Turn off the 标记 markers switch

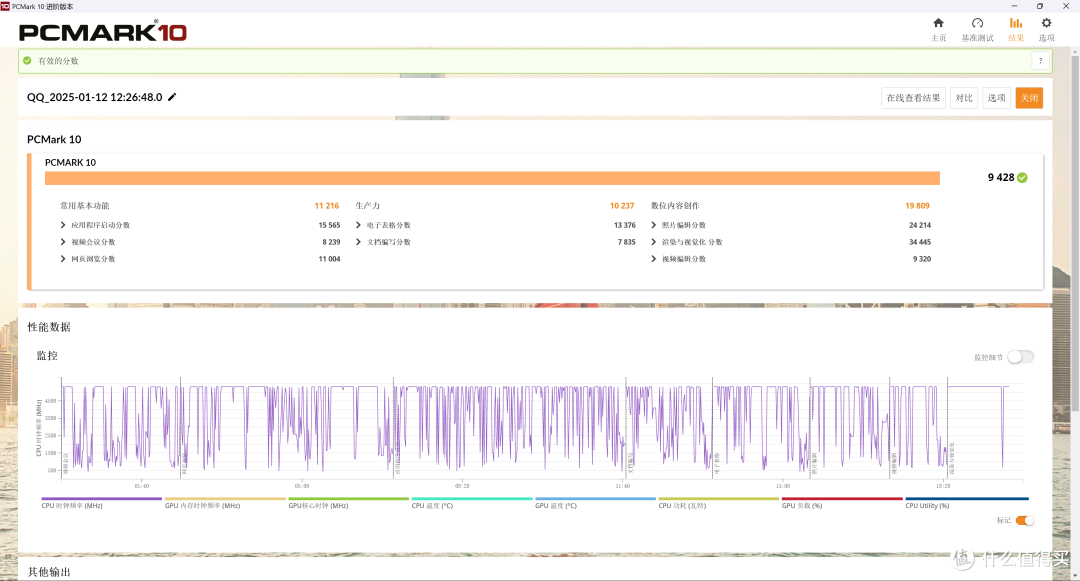click(x=1025, y=520)
